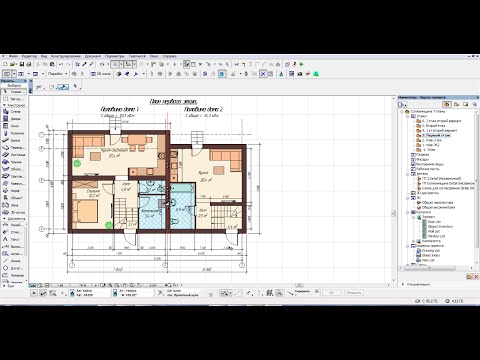
Task: Select the Roof (Крыша) tool
Action: pyautogui.click(x=13, y=162)
